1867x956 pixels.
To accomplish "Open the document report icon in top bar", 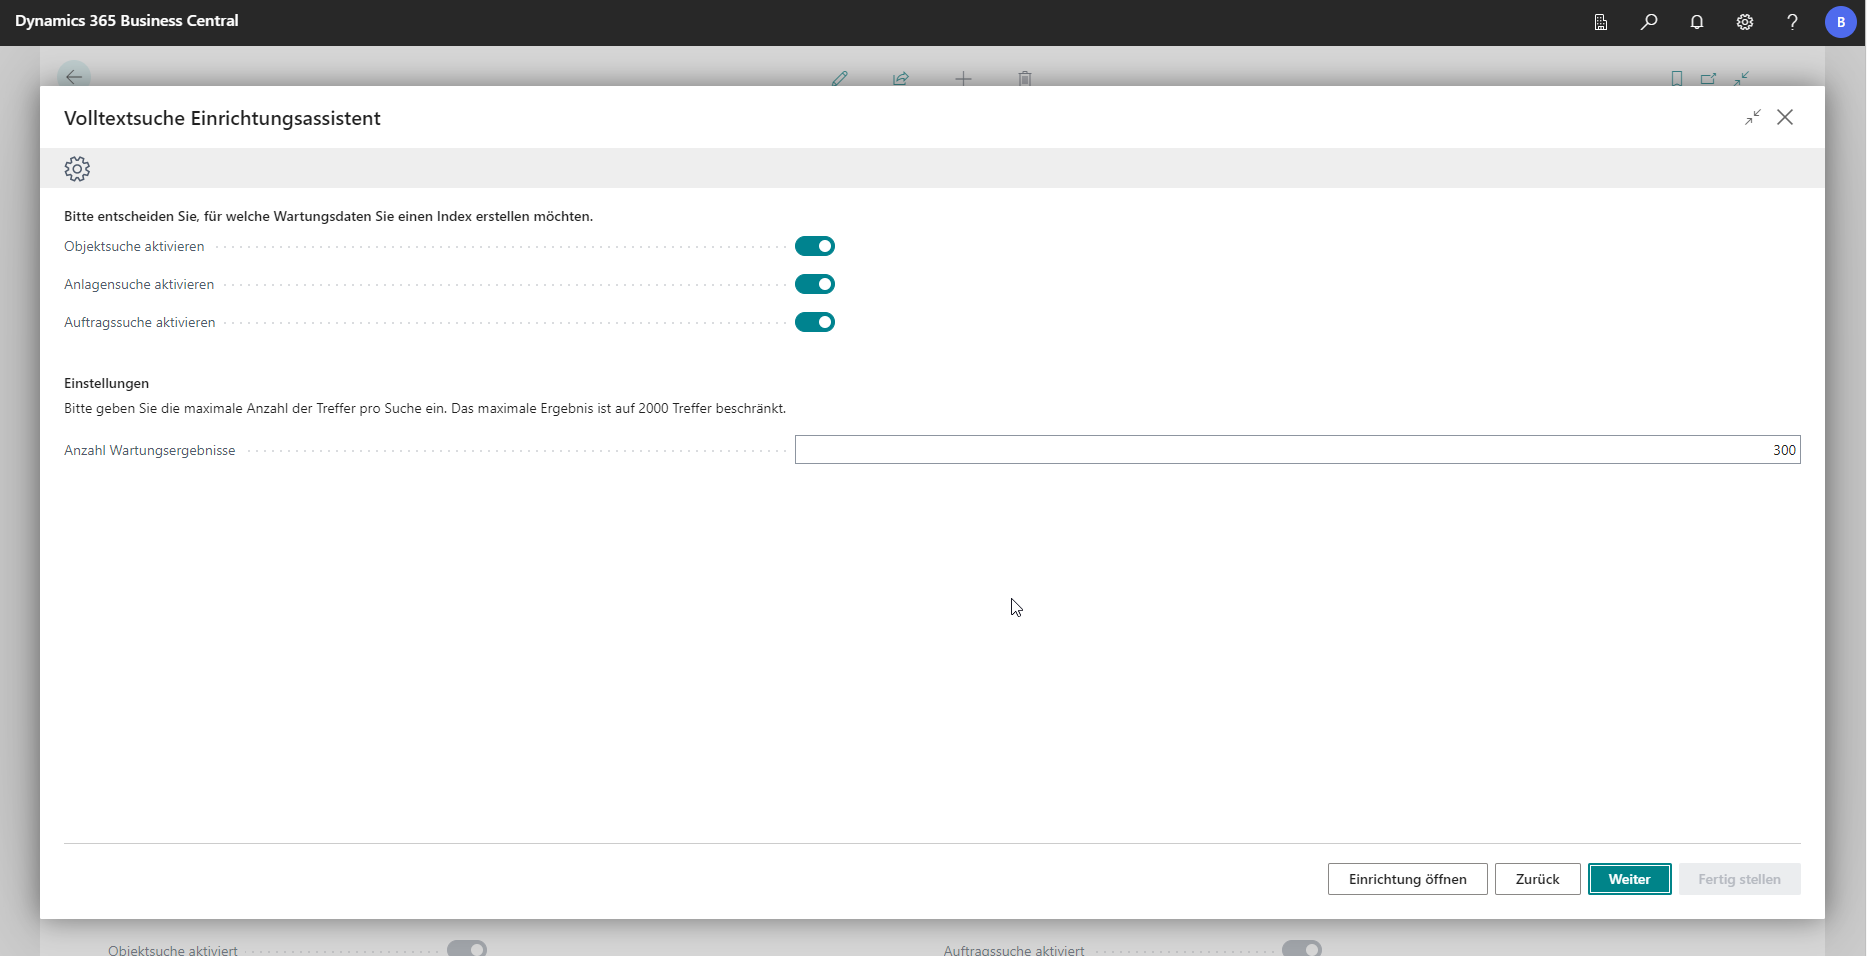I will [1601, 22].
